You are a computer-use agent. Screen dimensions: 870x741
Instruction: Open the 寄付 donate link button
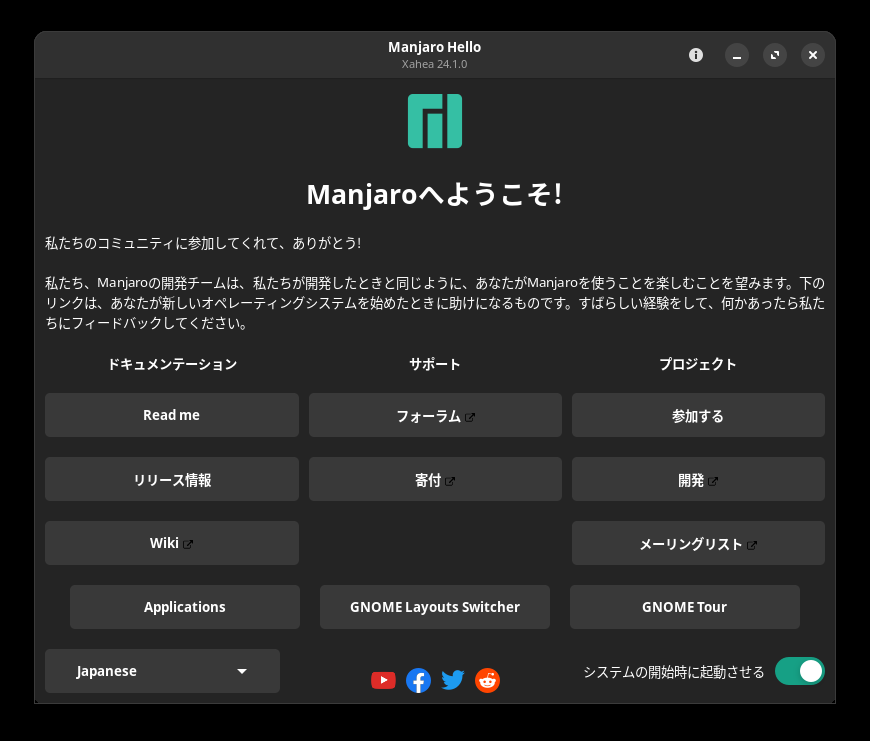click(436, 479)
